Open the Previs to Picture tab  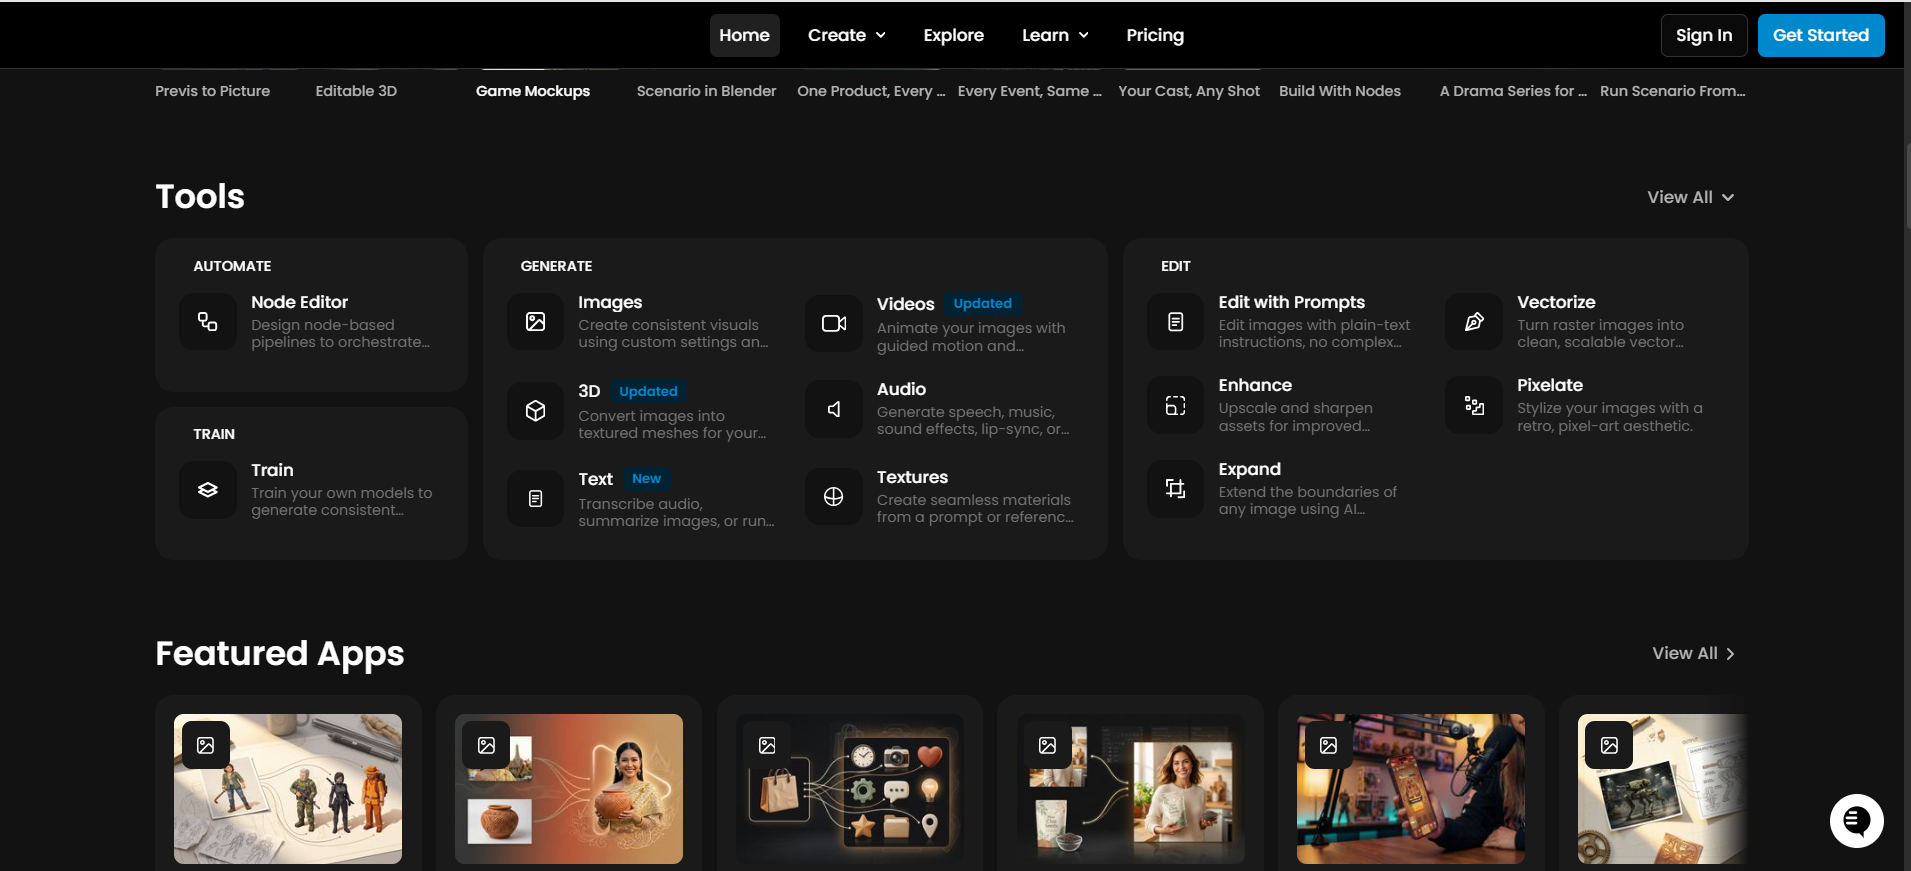[x=212, y=91]
